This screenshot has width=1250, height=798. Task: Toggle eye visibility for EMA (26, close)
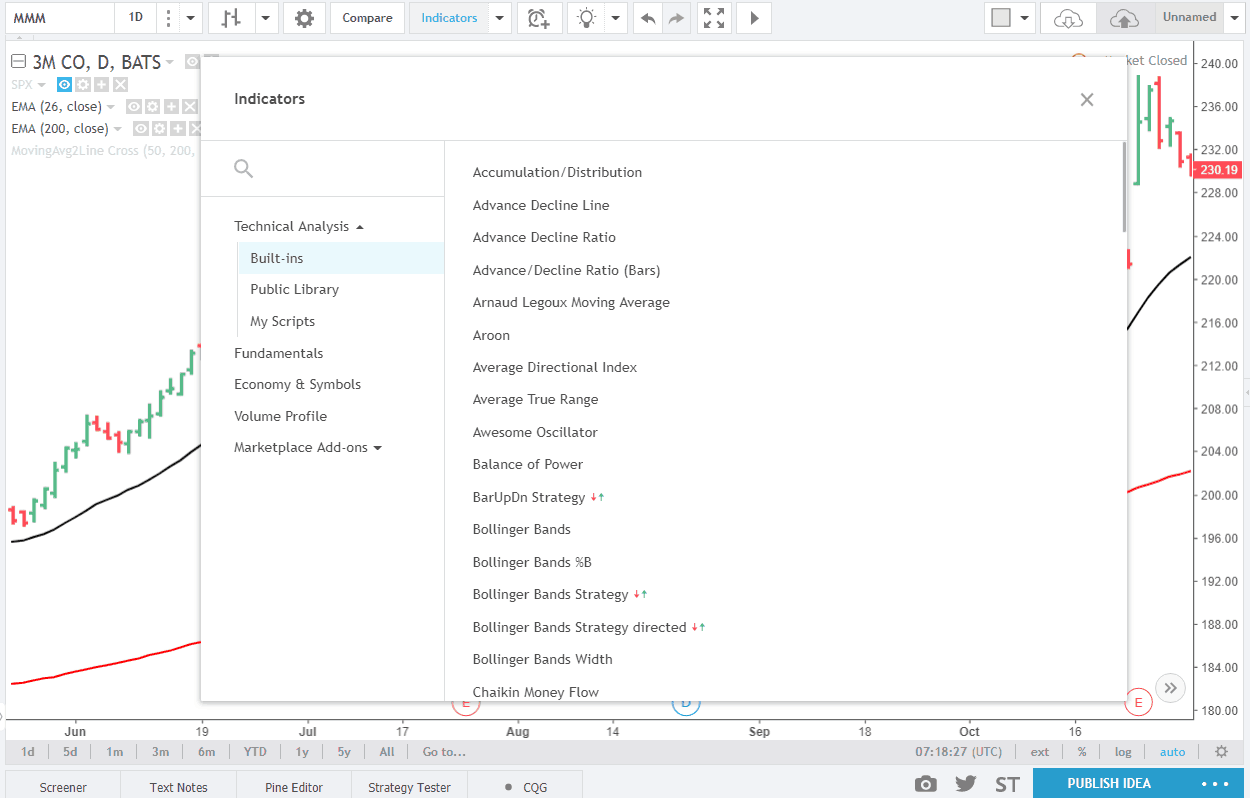pyautogui.click(x=134, y=107)
